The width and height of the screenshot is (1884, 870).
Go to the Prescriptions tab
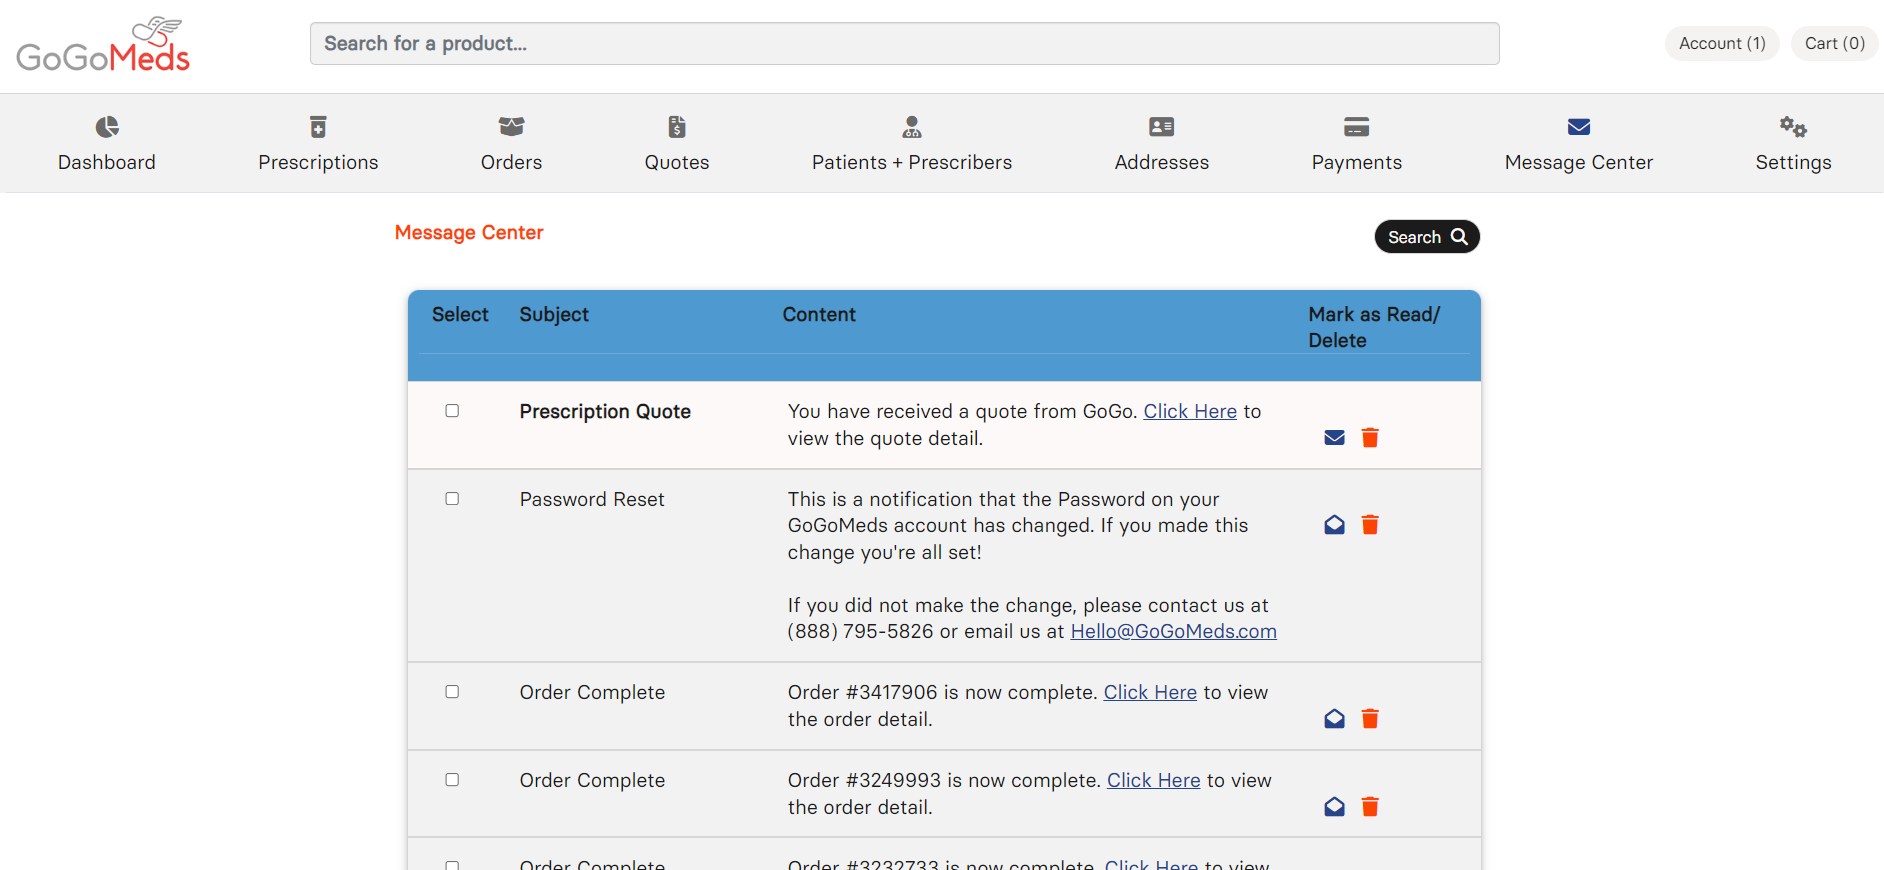[318, 162]
